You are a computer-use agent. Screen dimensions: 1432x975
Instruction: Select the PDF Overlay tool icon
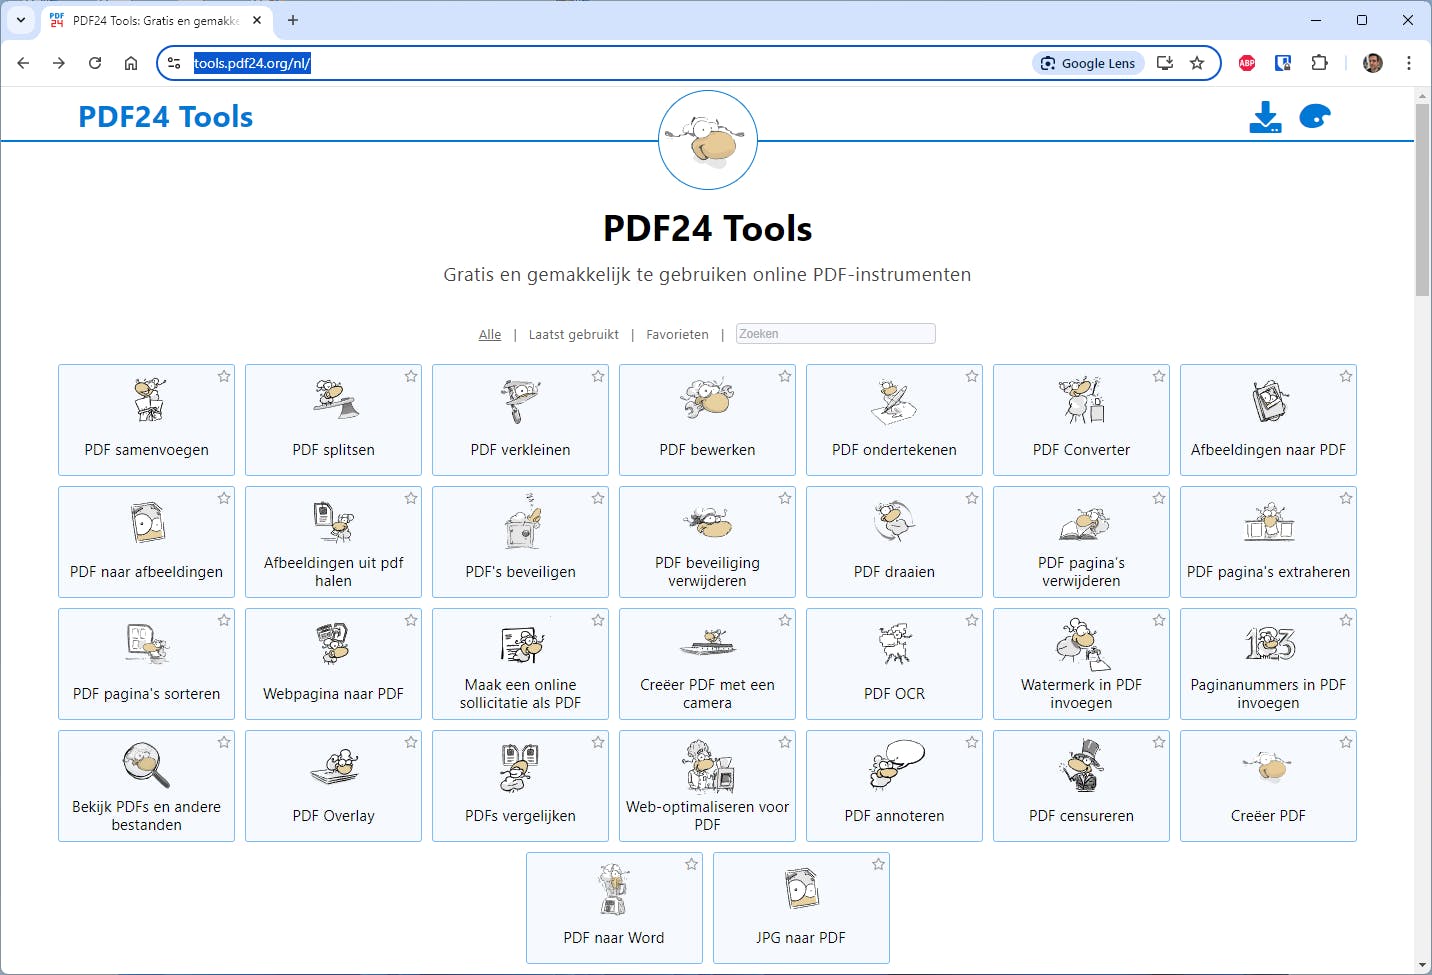(x=334, y=766)
